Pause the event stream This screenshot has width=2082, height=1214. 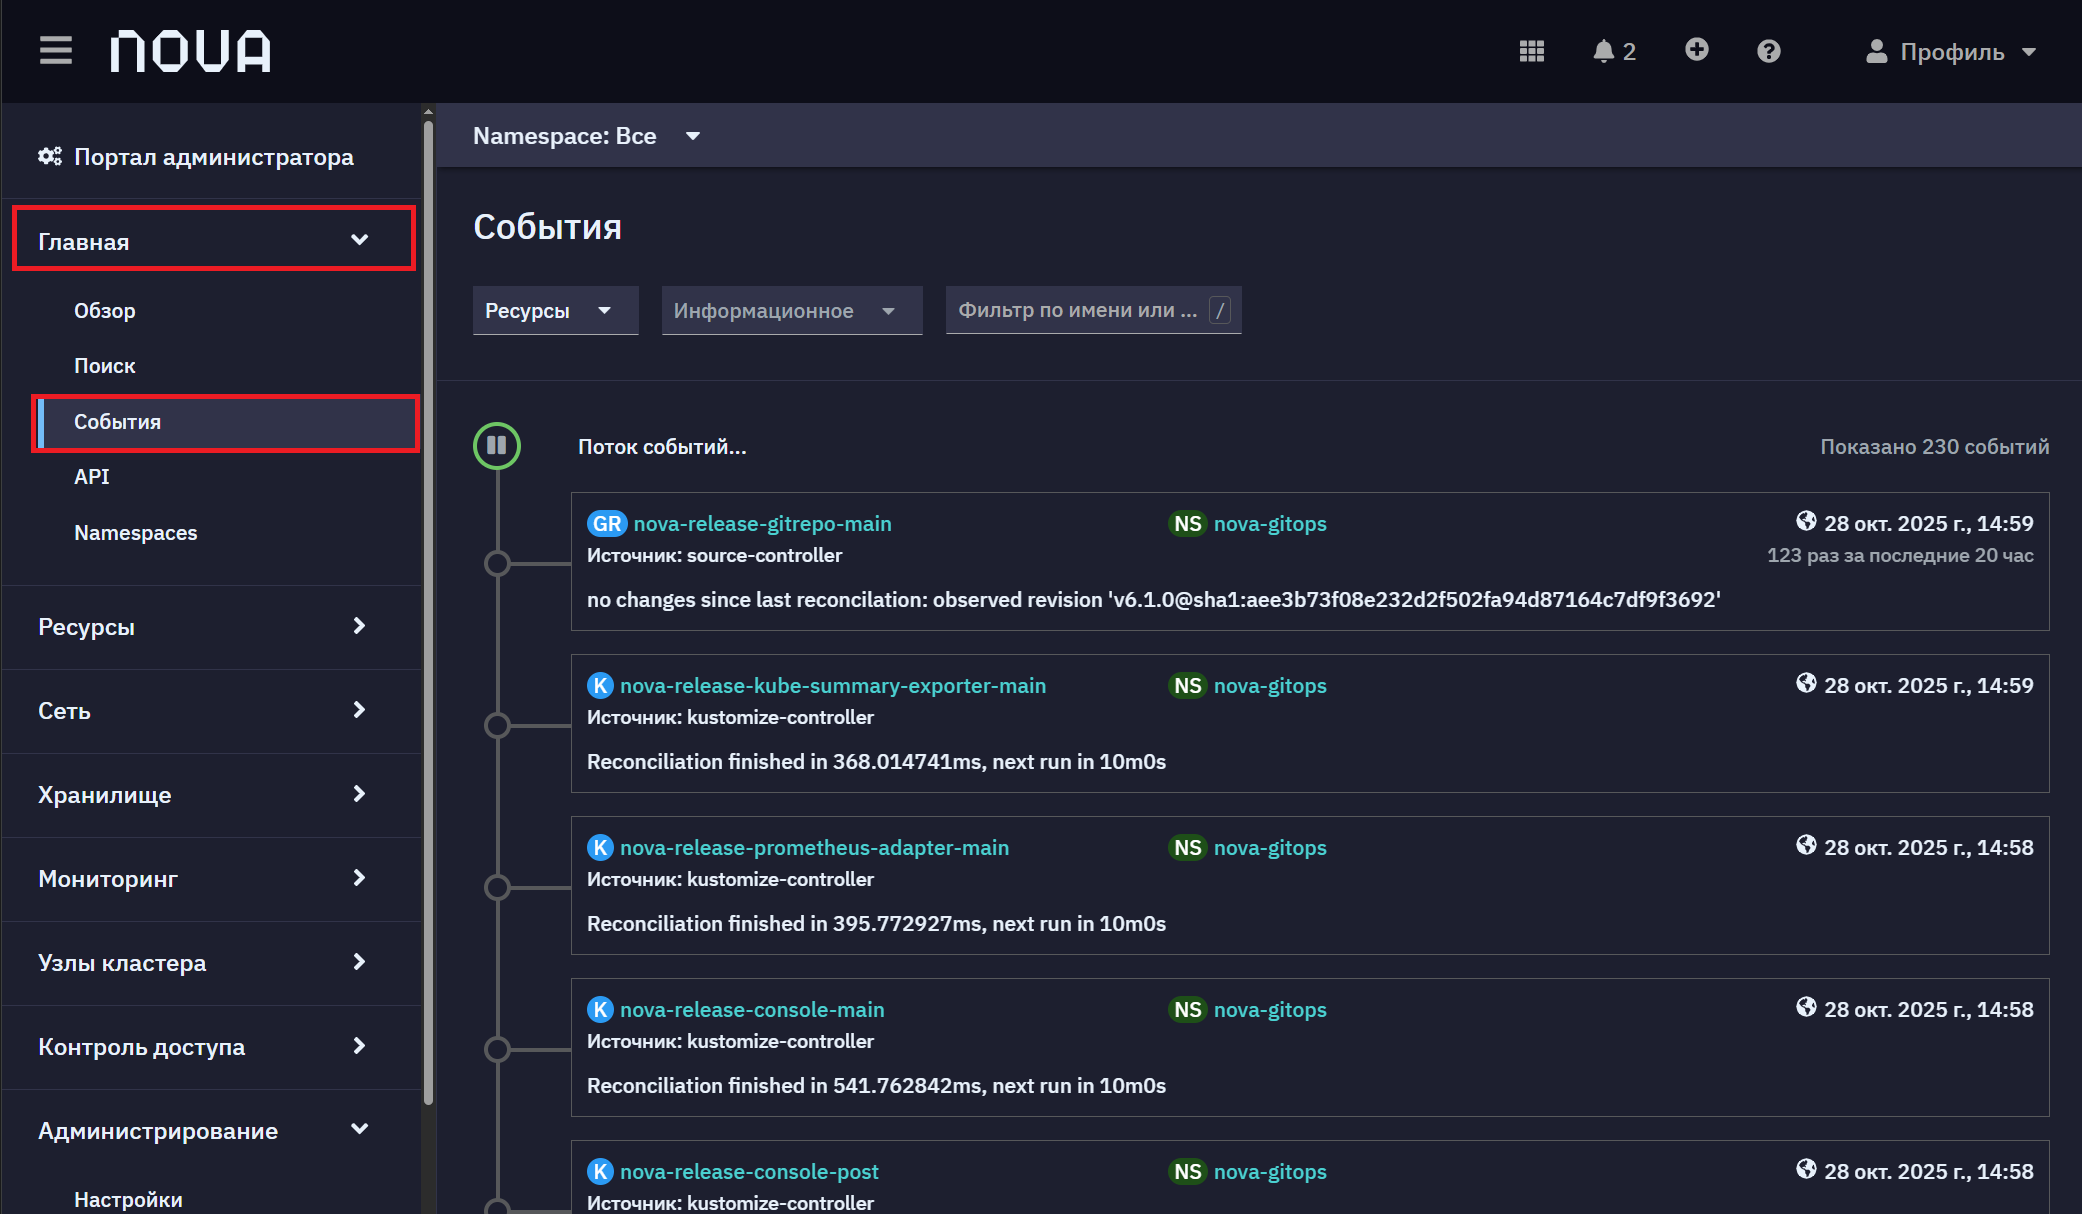tap(497, 446)
